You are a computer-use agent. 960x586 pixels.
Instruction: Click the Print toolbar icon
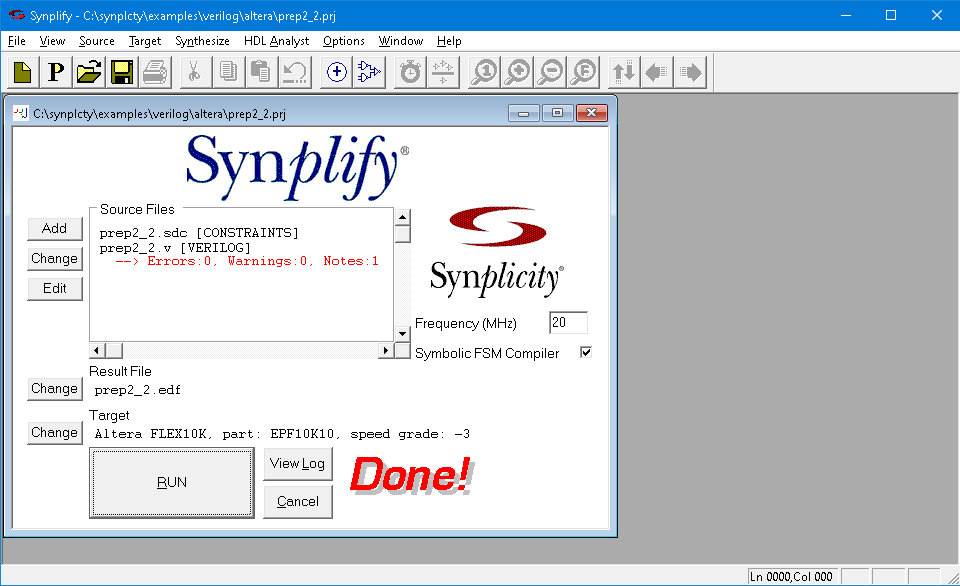[155, 72]
